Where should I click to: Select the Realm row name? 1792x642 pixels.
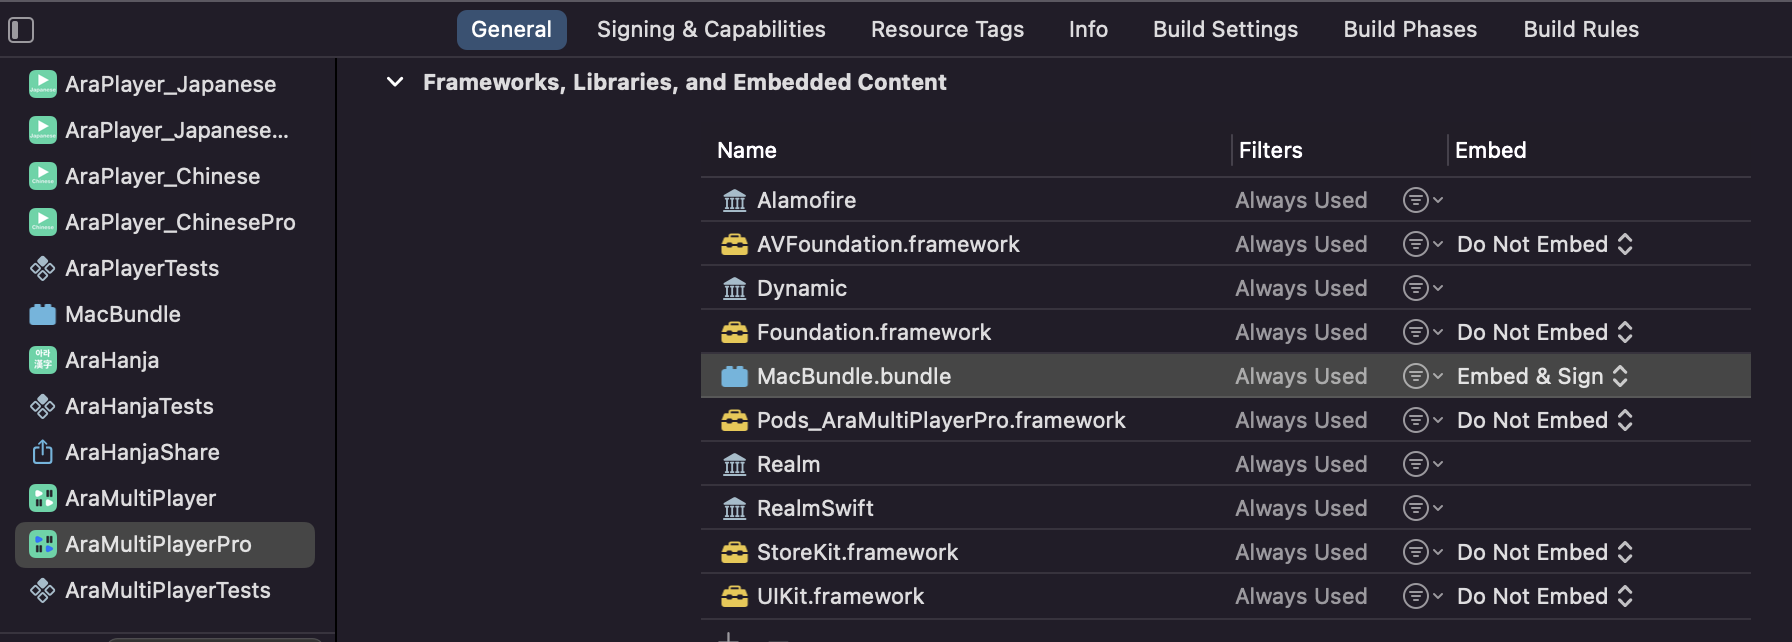click(x=788, y=464)
